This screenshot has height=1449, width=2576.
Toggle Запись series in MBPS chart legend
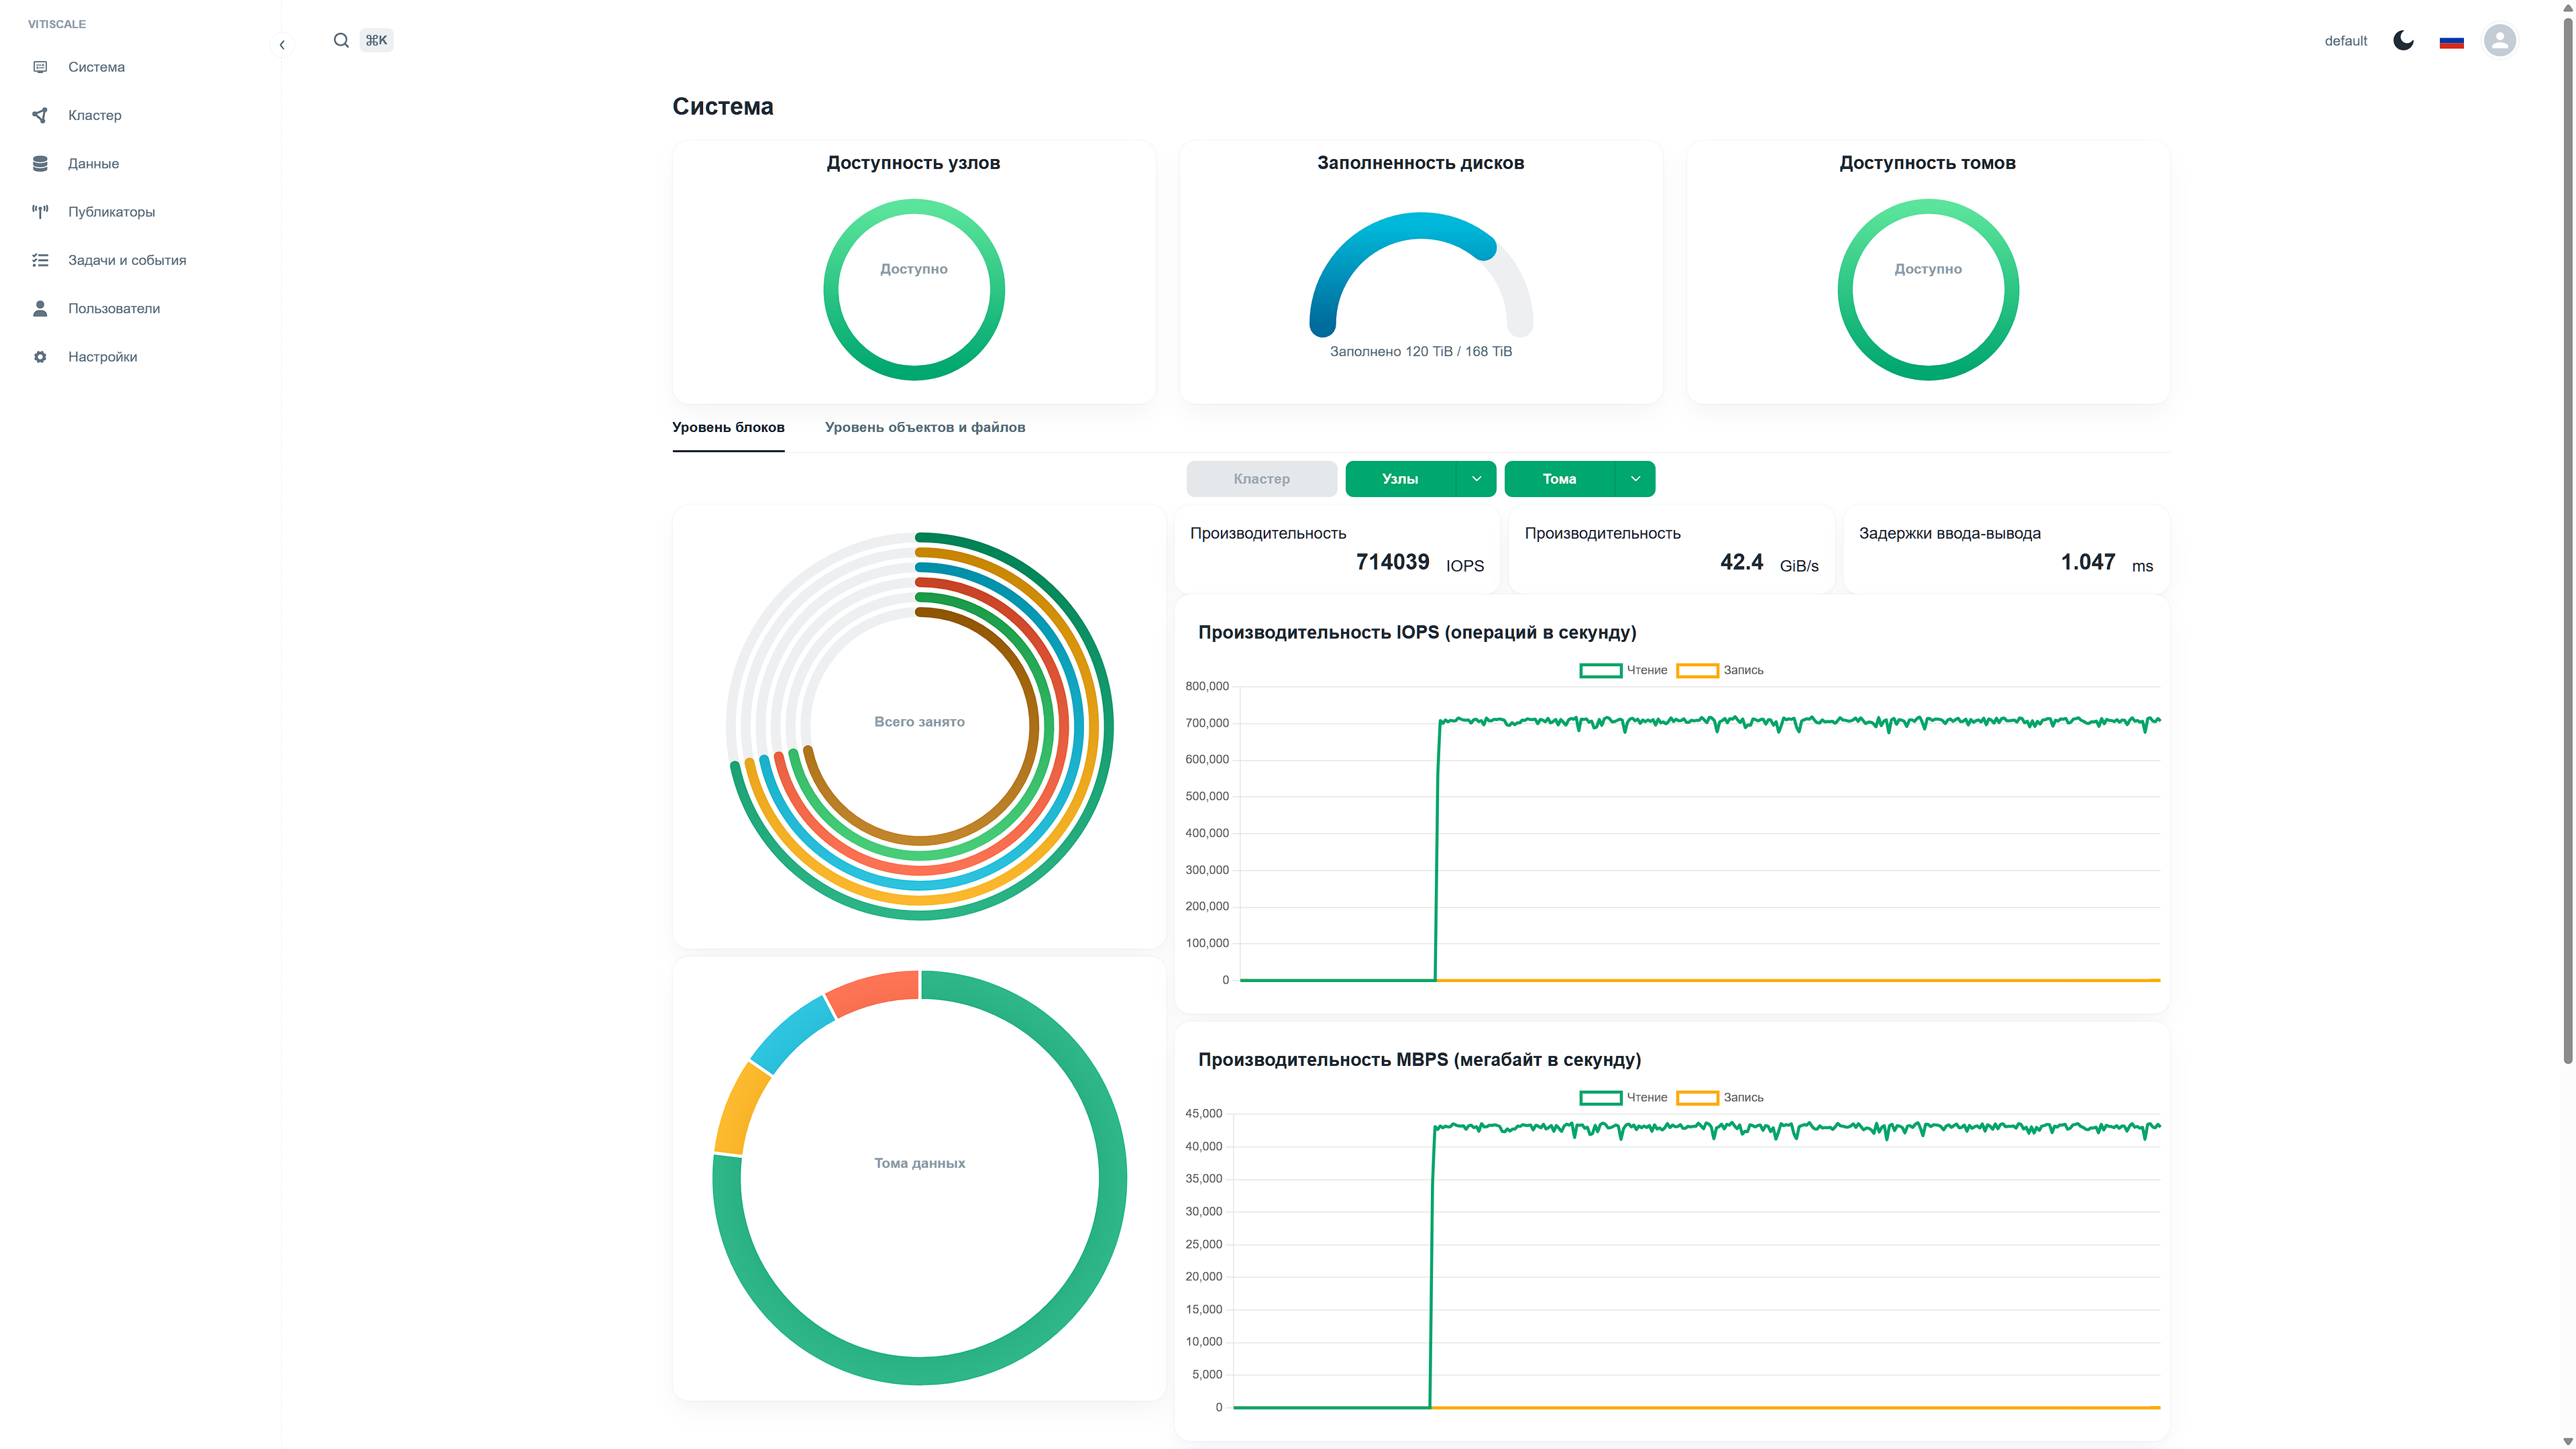[x=1720, y=1097]
